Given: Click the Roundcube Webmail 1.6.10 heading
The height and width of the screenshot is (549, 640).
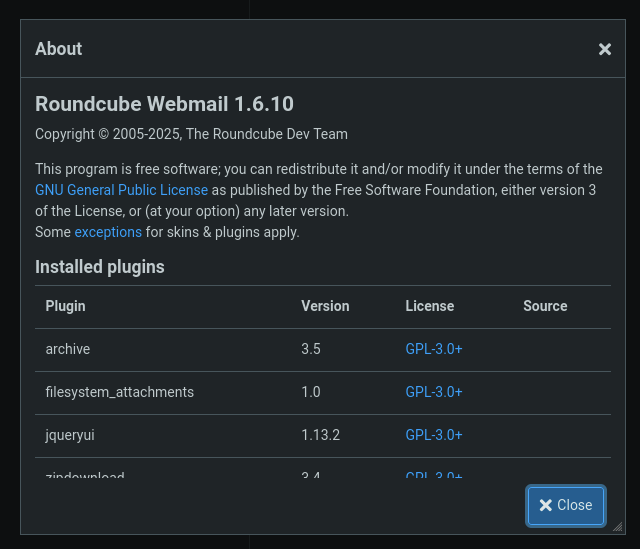Looking at the screenshot, I should click(x=164, y=104).
